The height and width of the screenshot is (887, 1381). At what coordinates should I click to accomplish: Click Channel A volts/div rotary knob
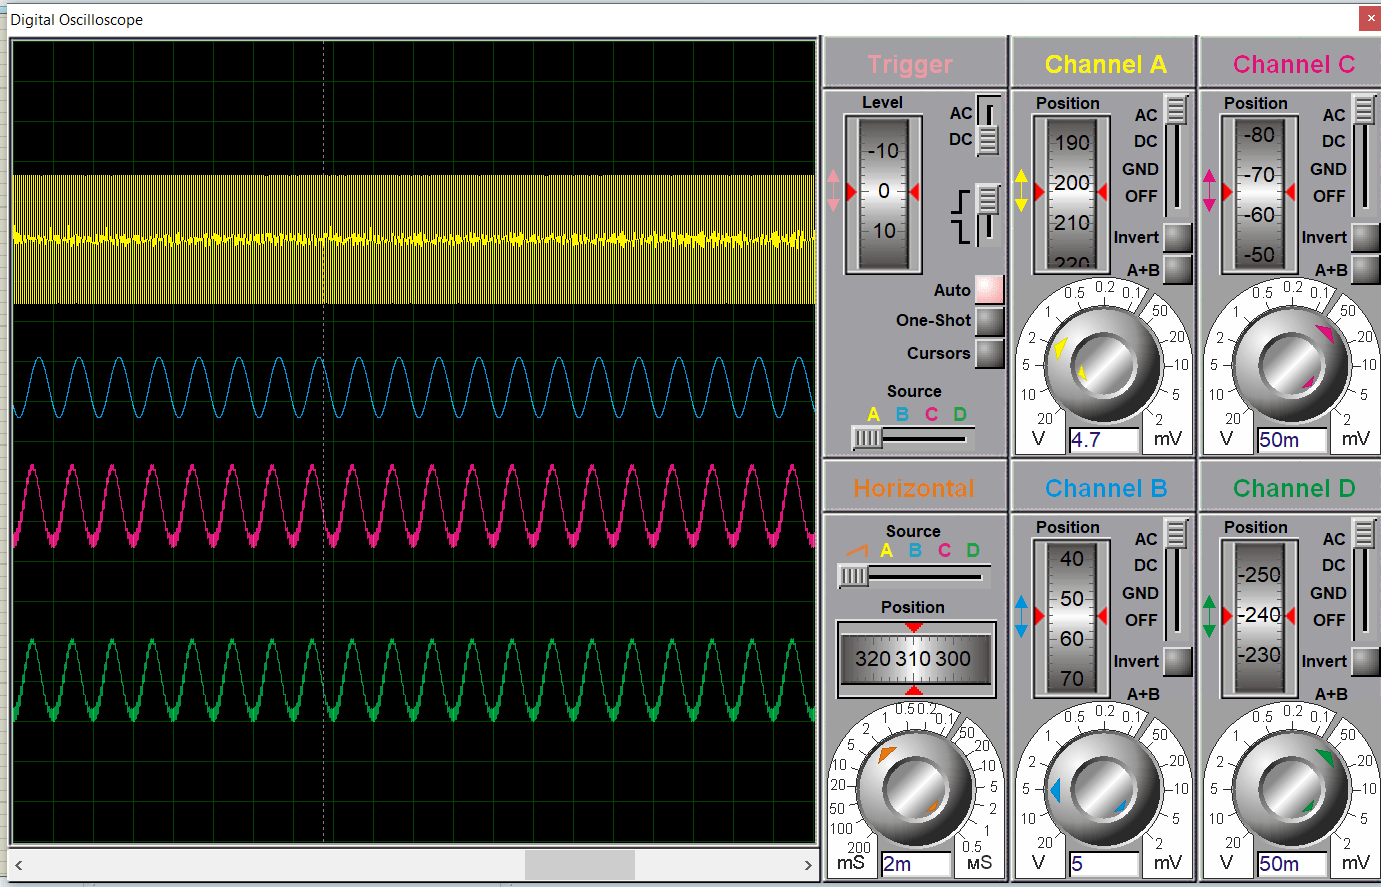click(x=1103, y=366)
